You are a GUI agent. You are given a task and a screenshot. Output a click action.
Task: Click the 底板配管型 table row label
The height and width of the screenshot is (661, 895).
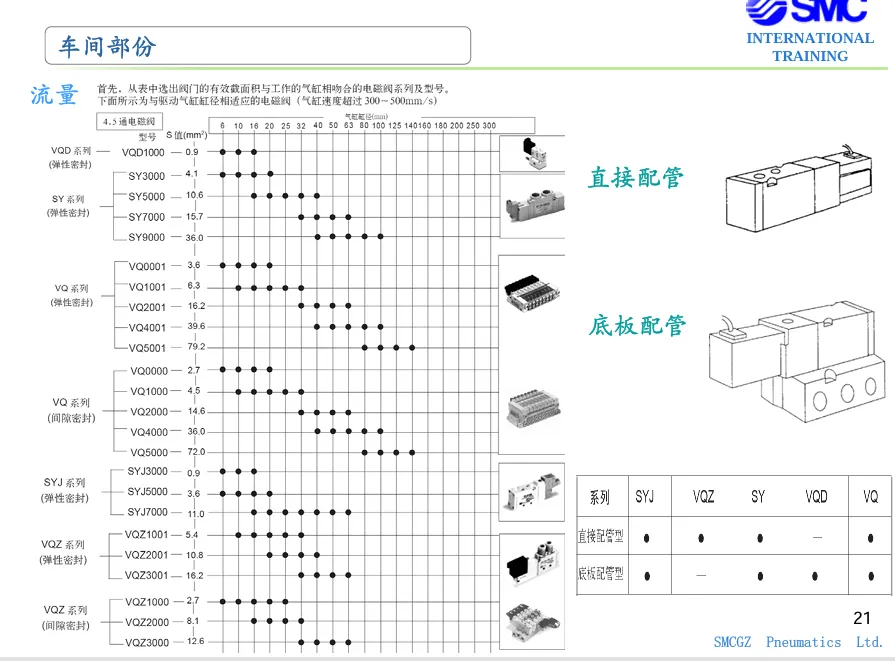pos(600,574)
